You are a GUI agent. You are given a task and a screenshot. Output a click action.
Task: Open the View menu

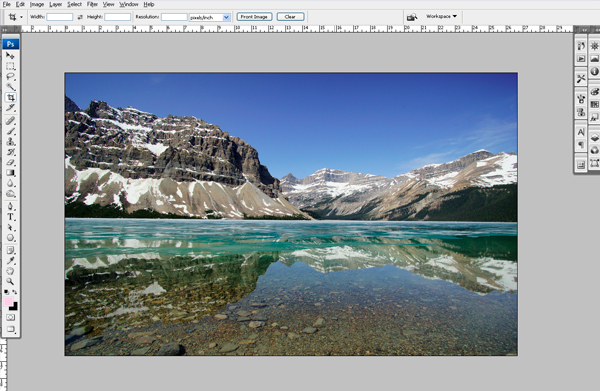109,4
